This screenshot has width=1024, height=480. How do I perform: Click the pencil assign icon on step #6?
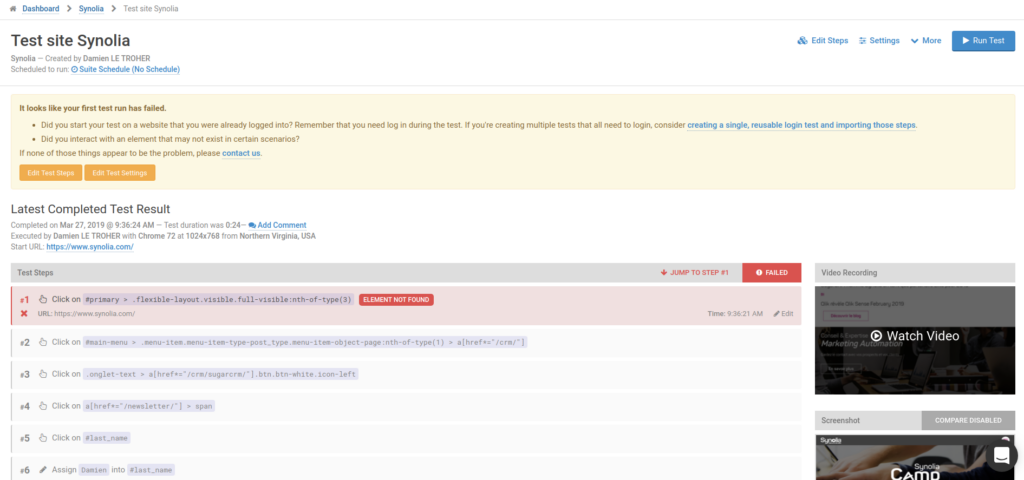click(x=43, y=470)
